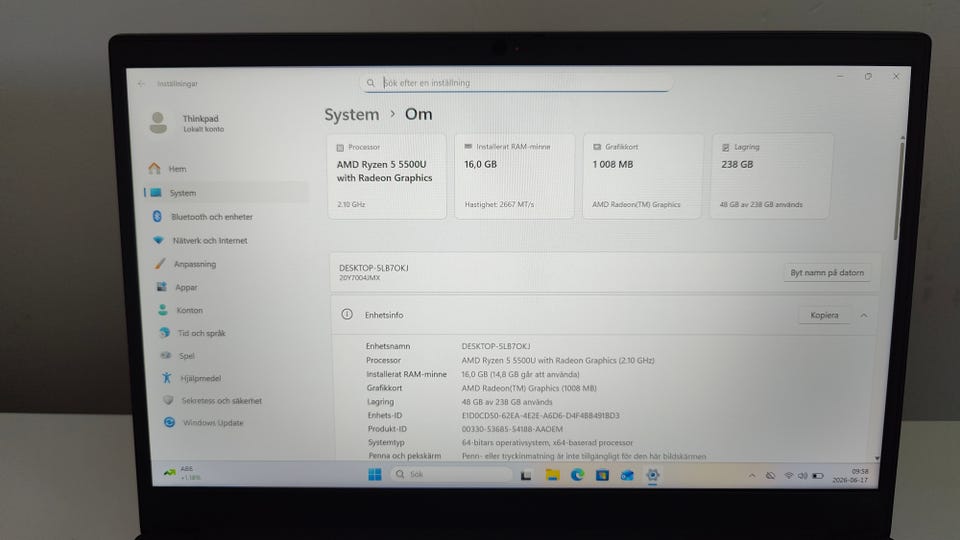Click the taskbar Sök search box
This screenshot has width=960, height=540.
[x=451, y=474]
